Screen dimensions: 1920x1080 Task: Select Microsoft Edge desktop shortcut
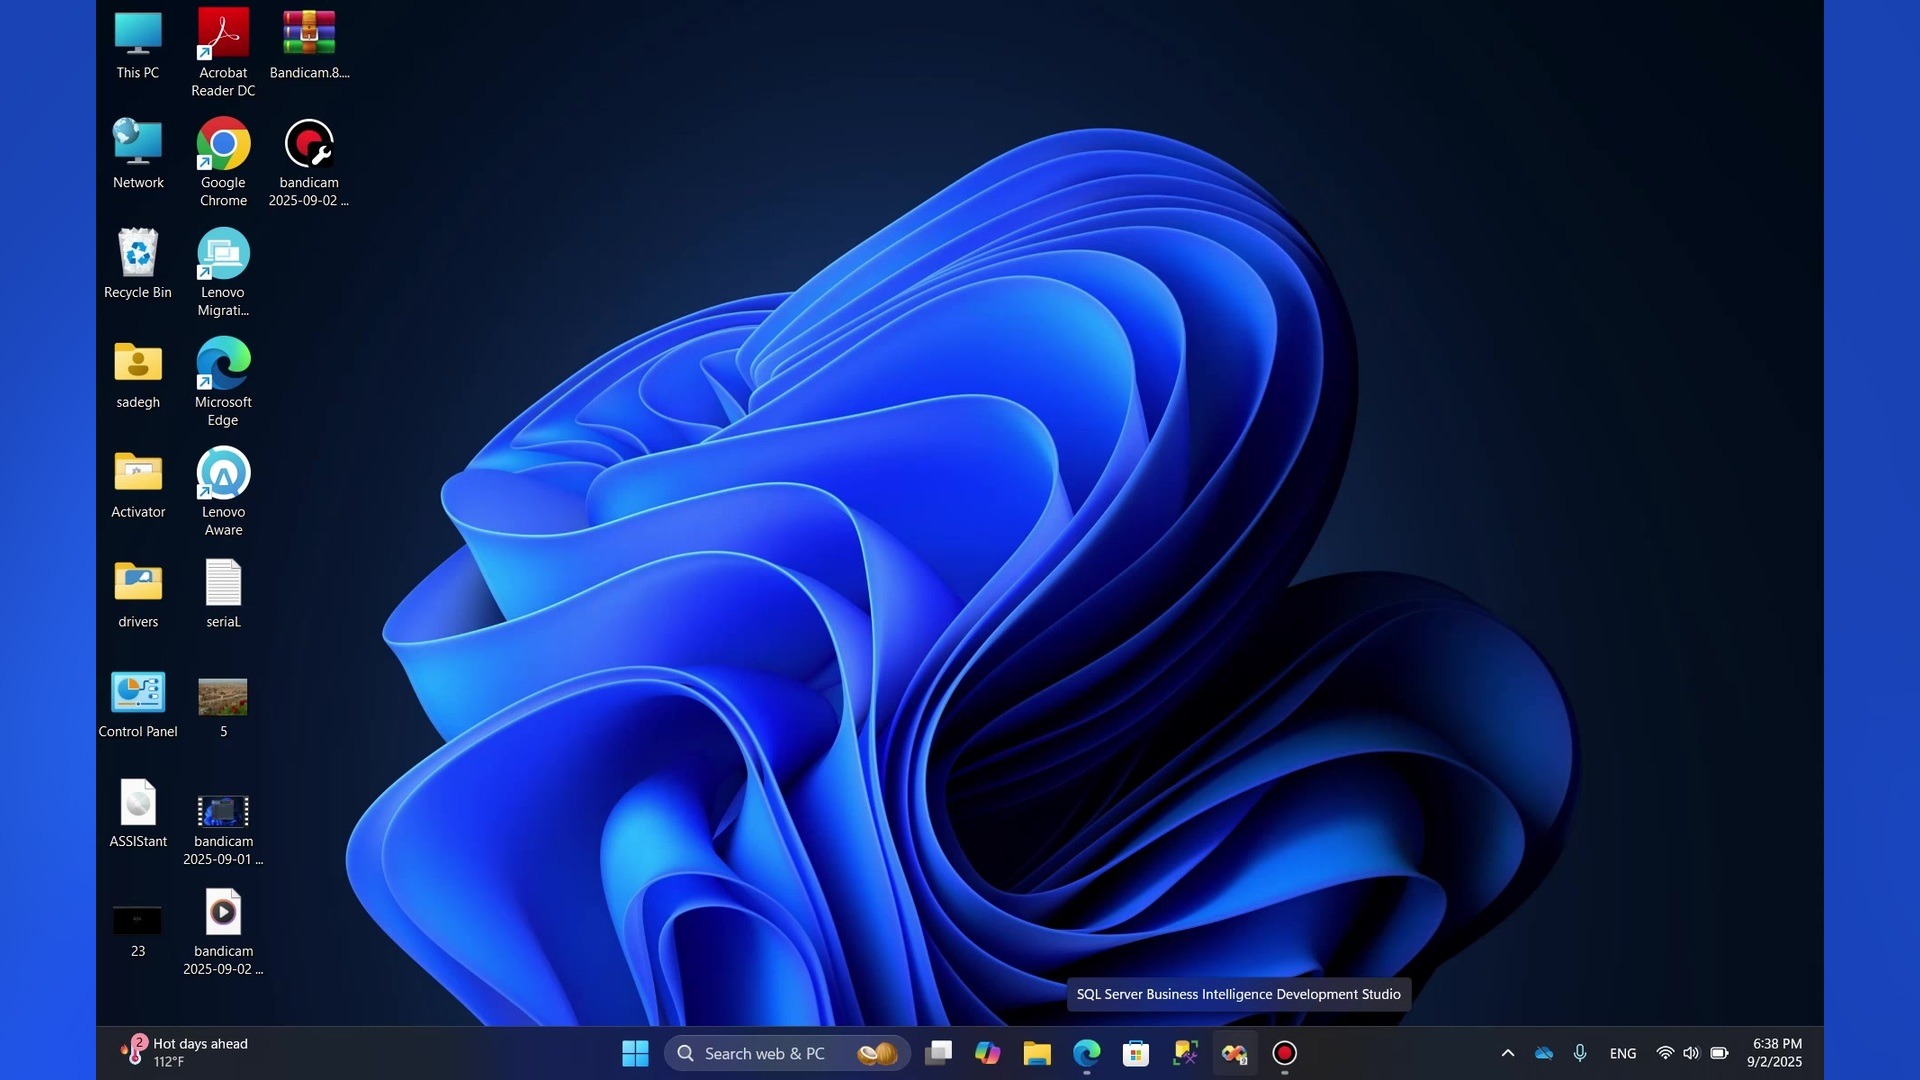[x=223, y=365]
